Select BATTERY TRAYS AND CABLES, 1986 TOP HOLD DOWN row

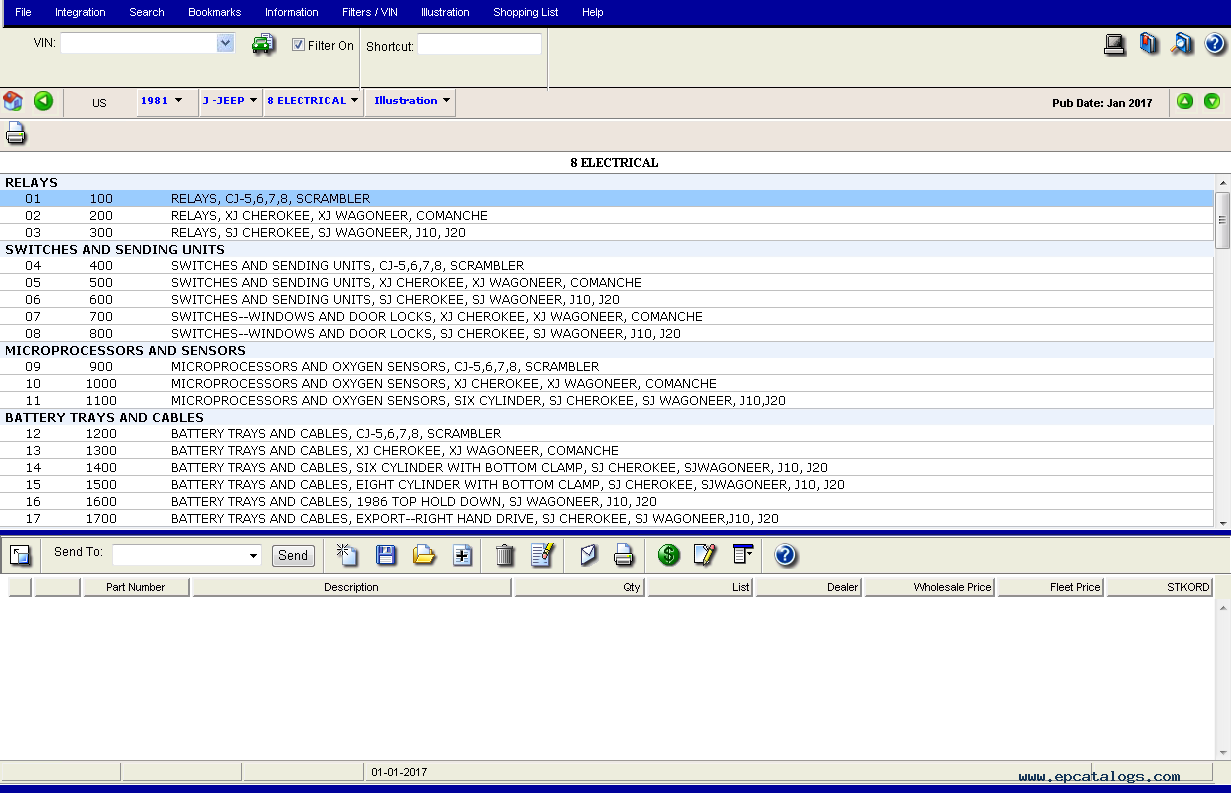(607, 502)
